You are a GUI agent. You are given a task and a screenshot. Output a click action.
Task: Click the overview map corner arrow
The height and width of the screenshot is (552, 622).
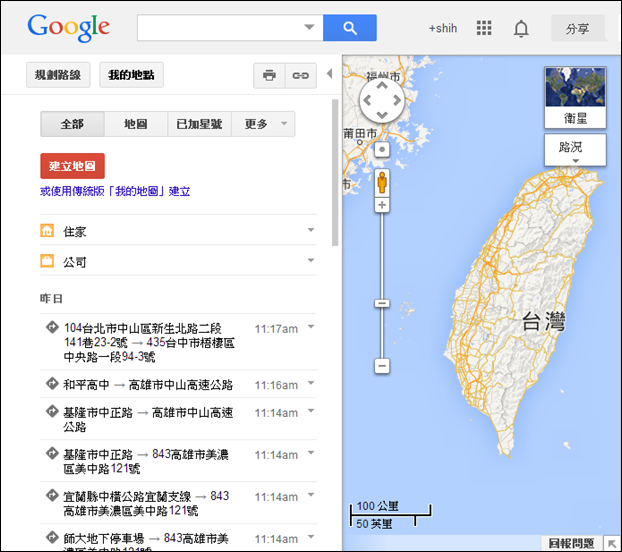click(612, 543)
